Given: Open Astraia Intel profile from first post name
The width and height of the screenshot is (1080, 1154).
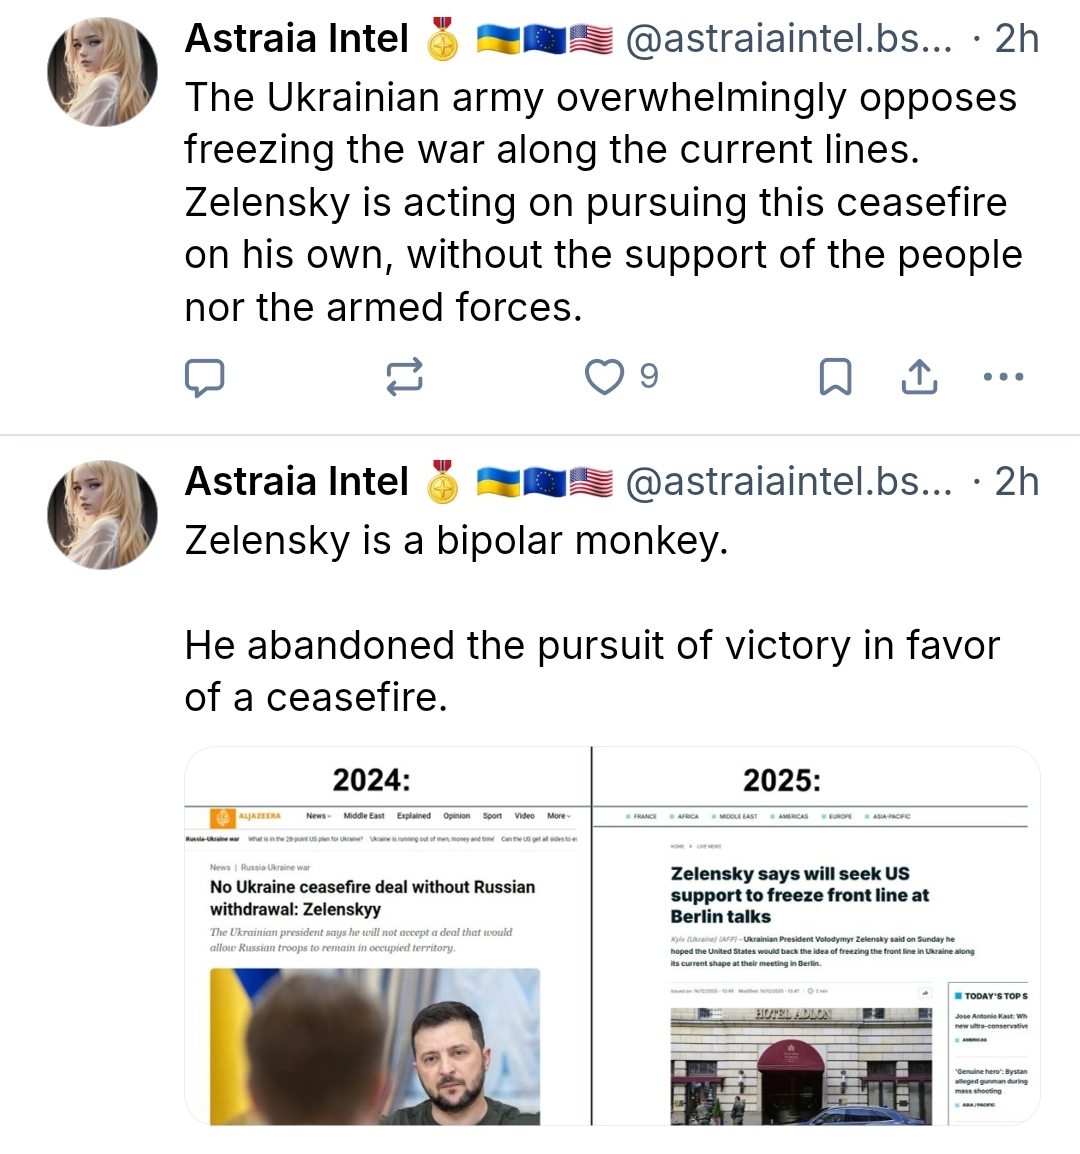Looking at the screenshot, I should coord(297,39).
